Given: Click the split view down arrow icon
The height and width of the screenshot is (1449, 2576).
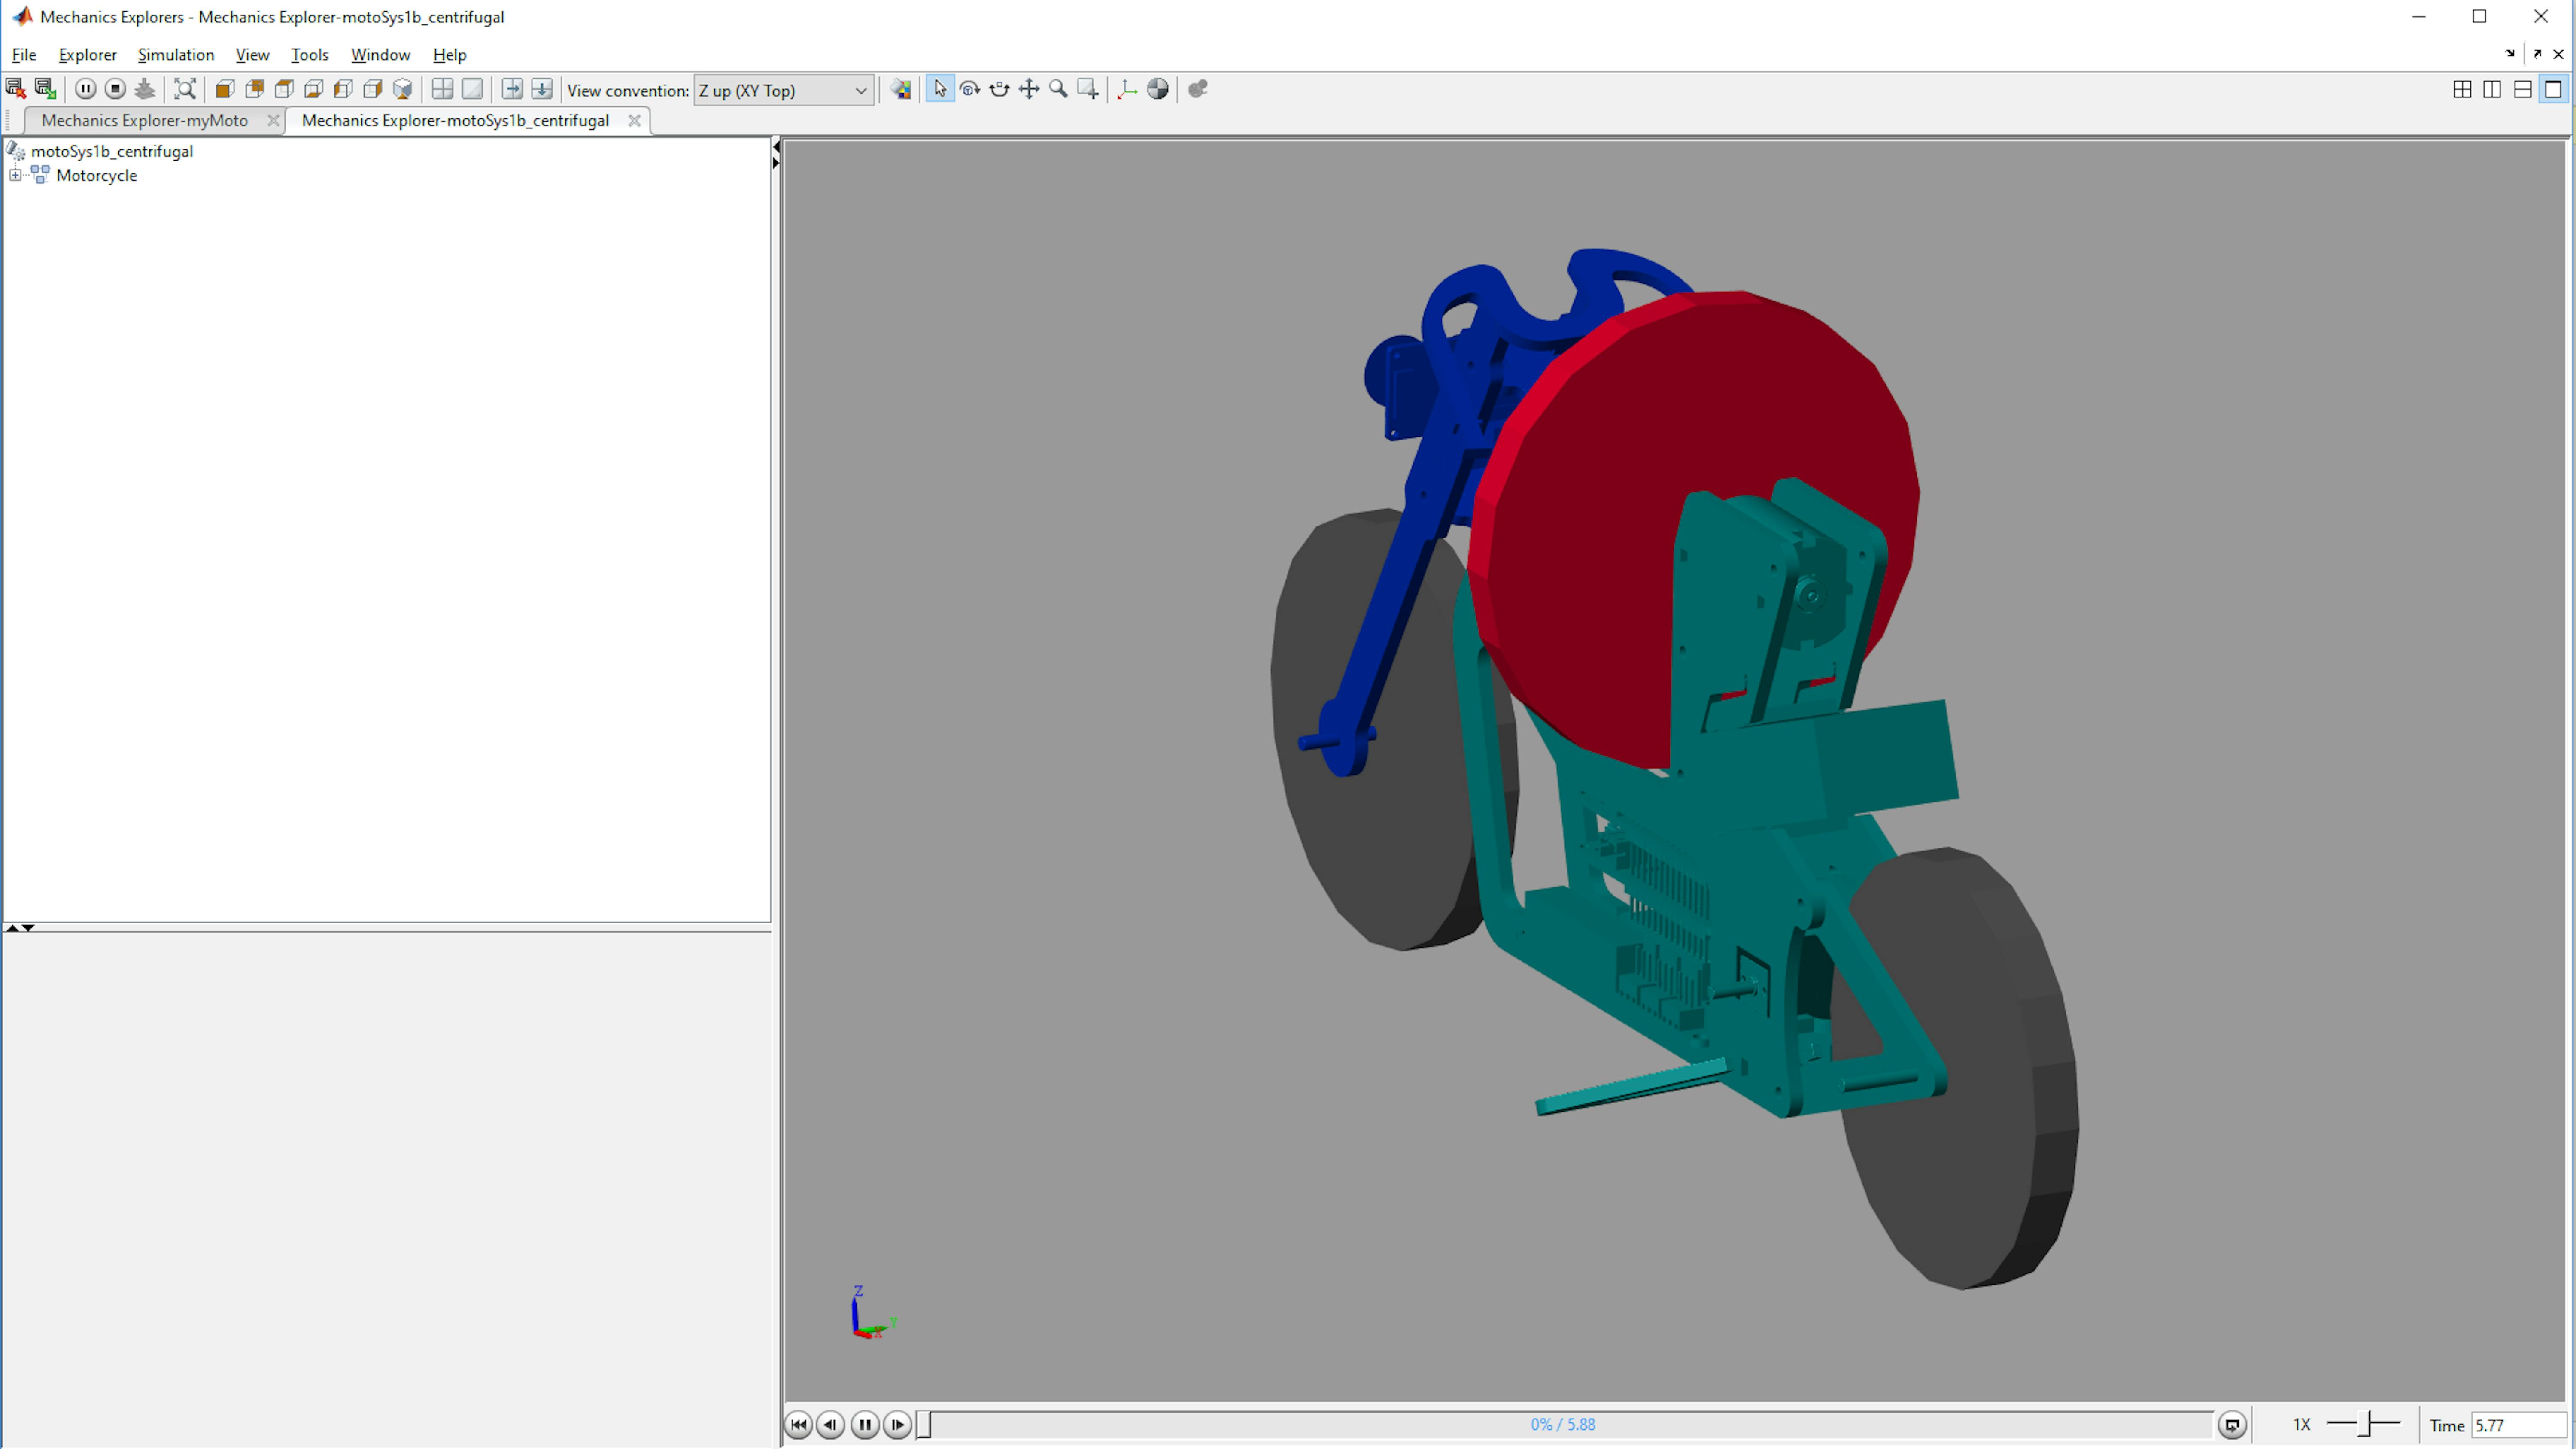Looking at the screenshot, I should [542, 89].
